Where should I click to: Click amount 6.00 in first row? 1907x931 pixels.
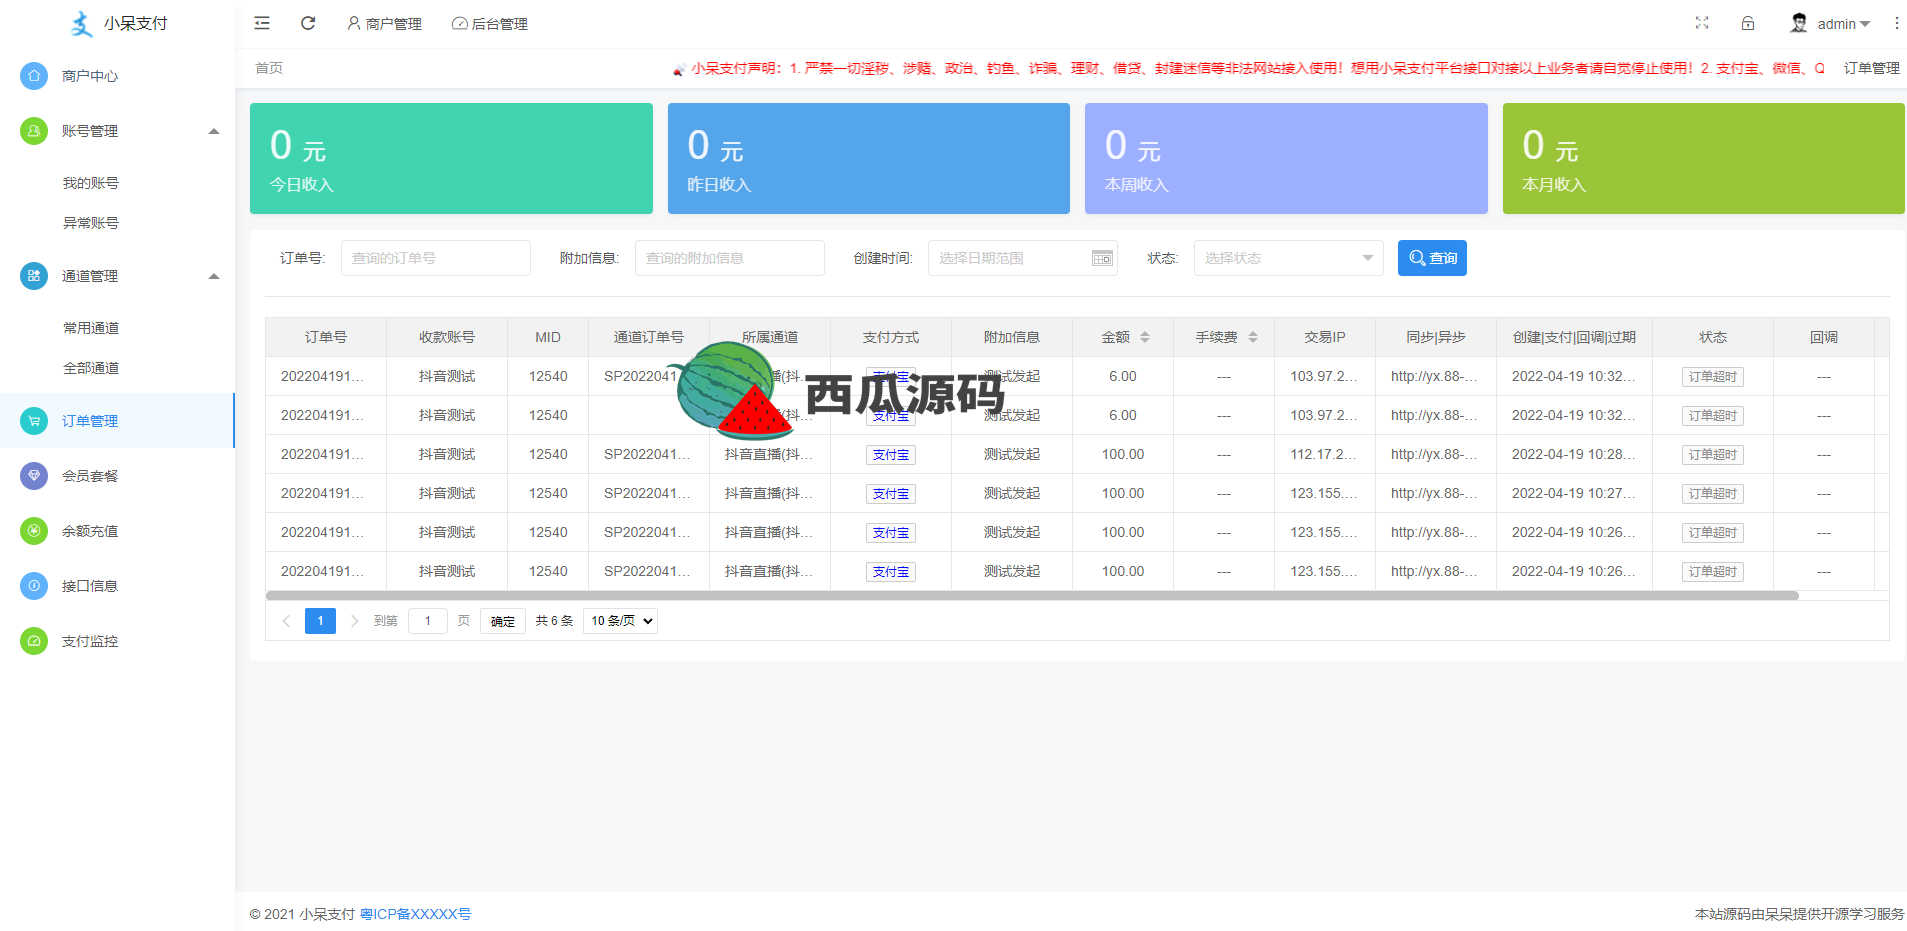point(1122,376)
